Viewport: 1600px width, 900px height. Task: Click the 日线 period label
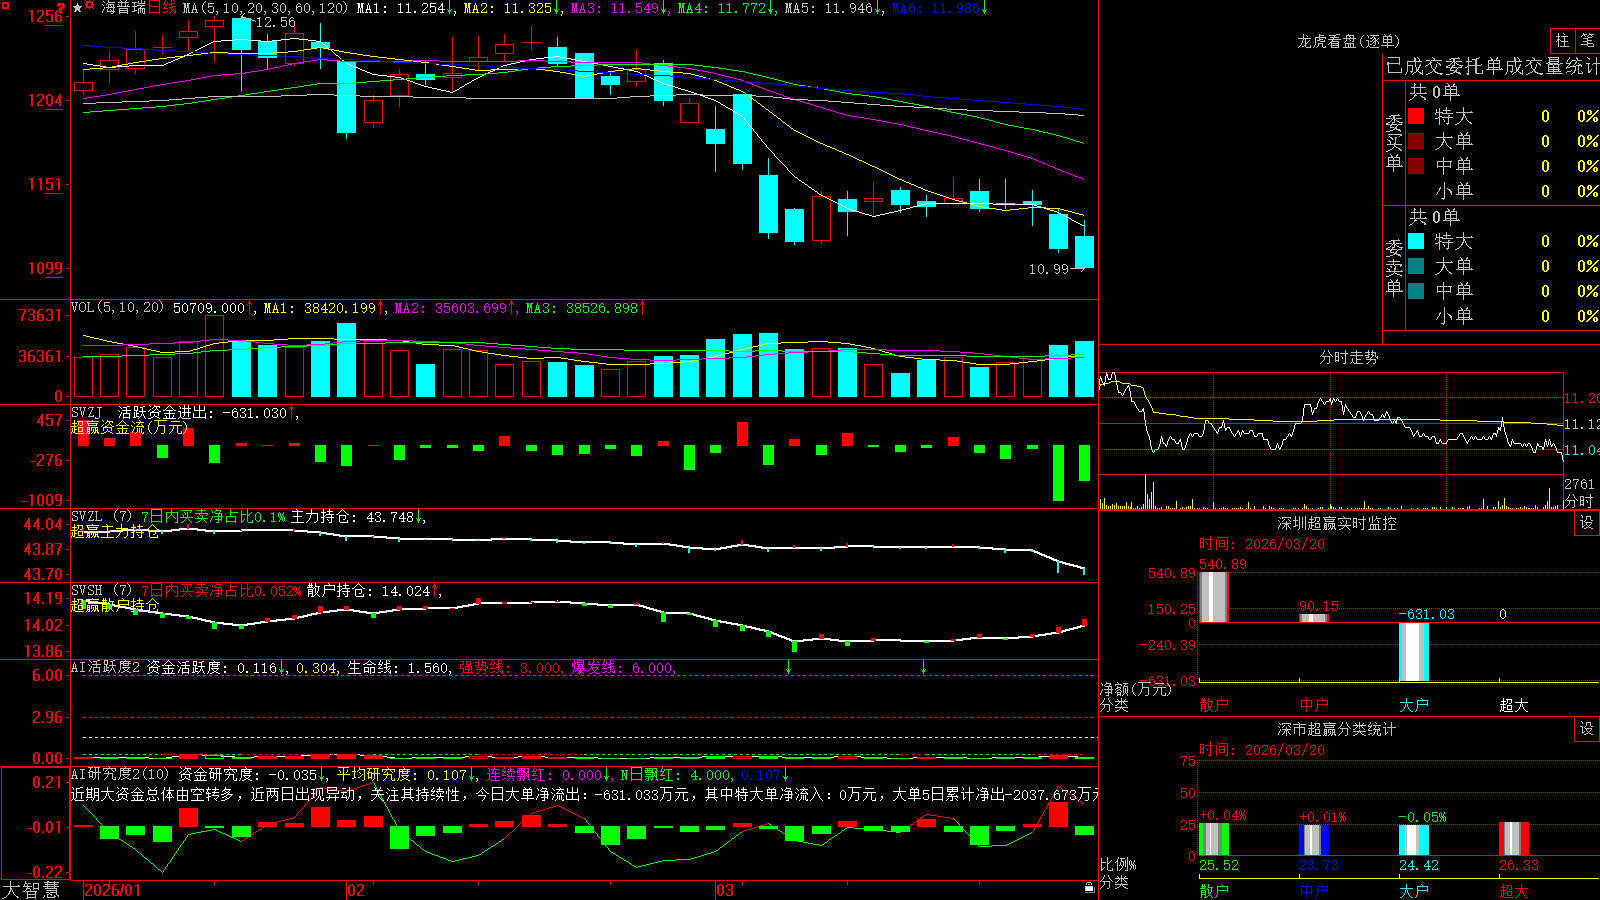(x=163, y=8)
